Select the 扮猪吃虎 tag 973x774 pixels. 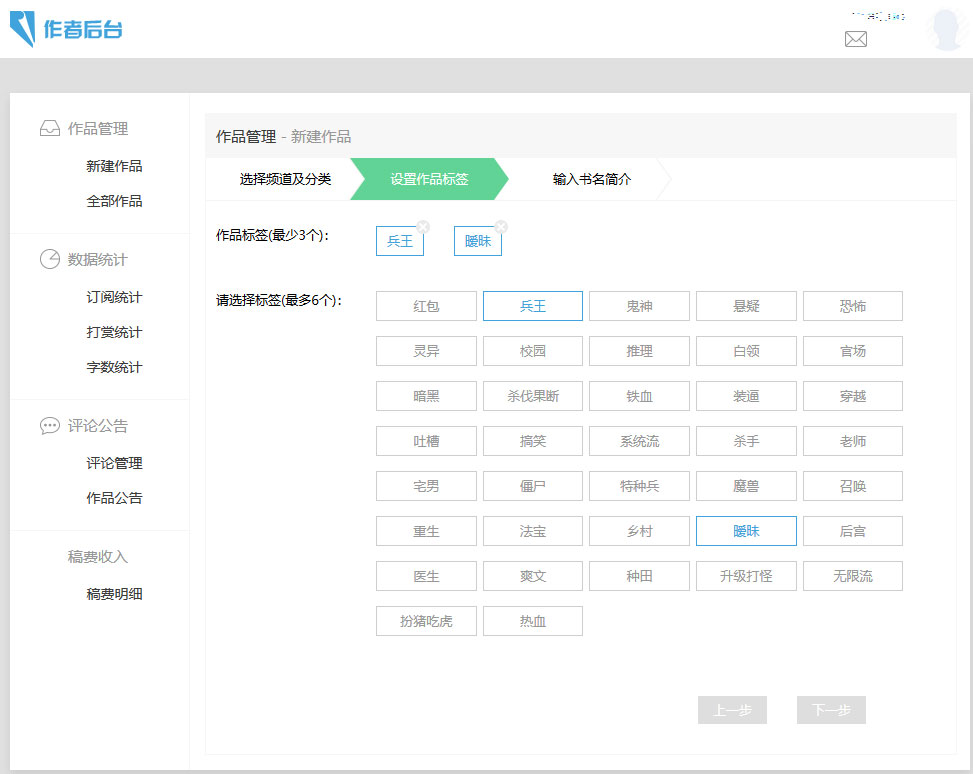(x=426, y=621)
